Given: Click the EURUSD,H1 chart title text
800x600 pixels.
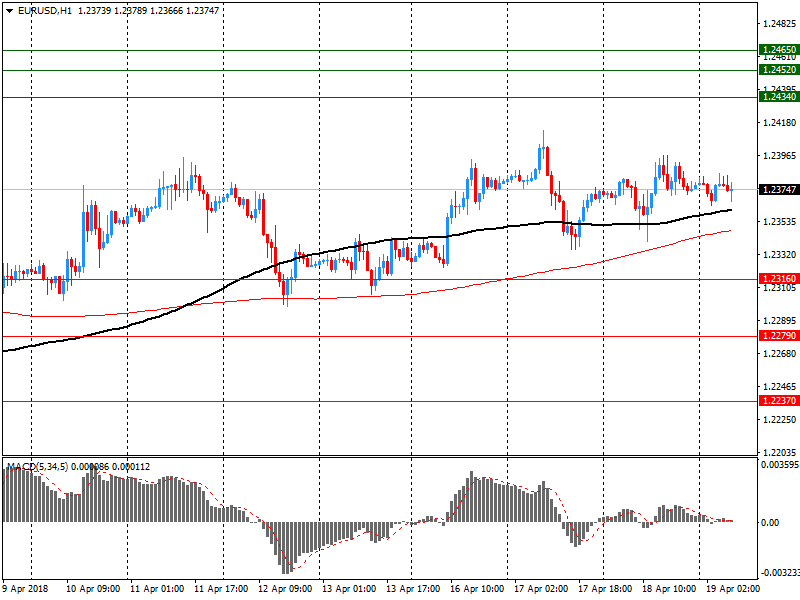Looking at the screenshot, I should click(45, 11).
